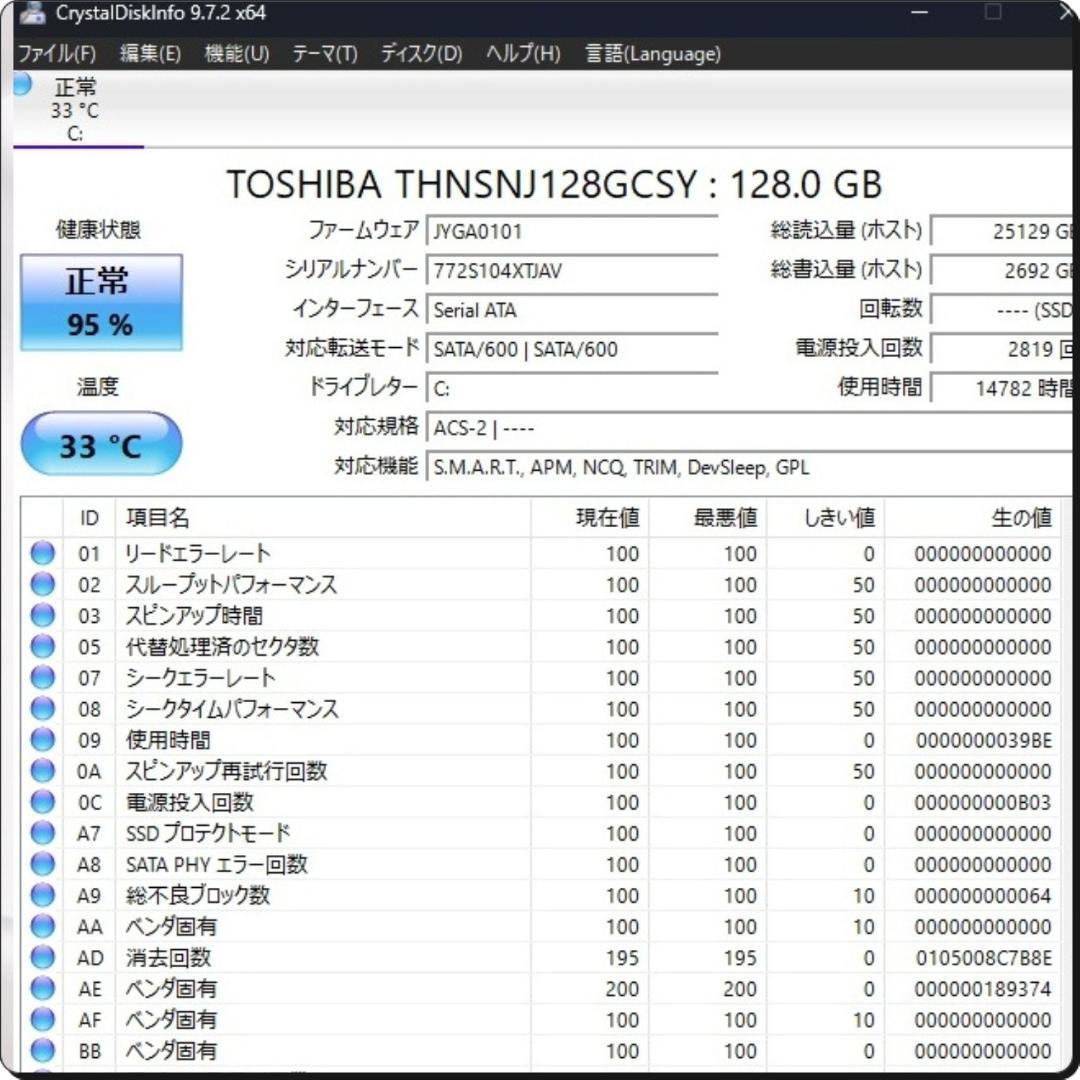Click the power on count value 2819

1002,349
